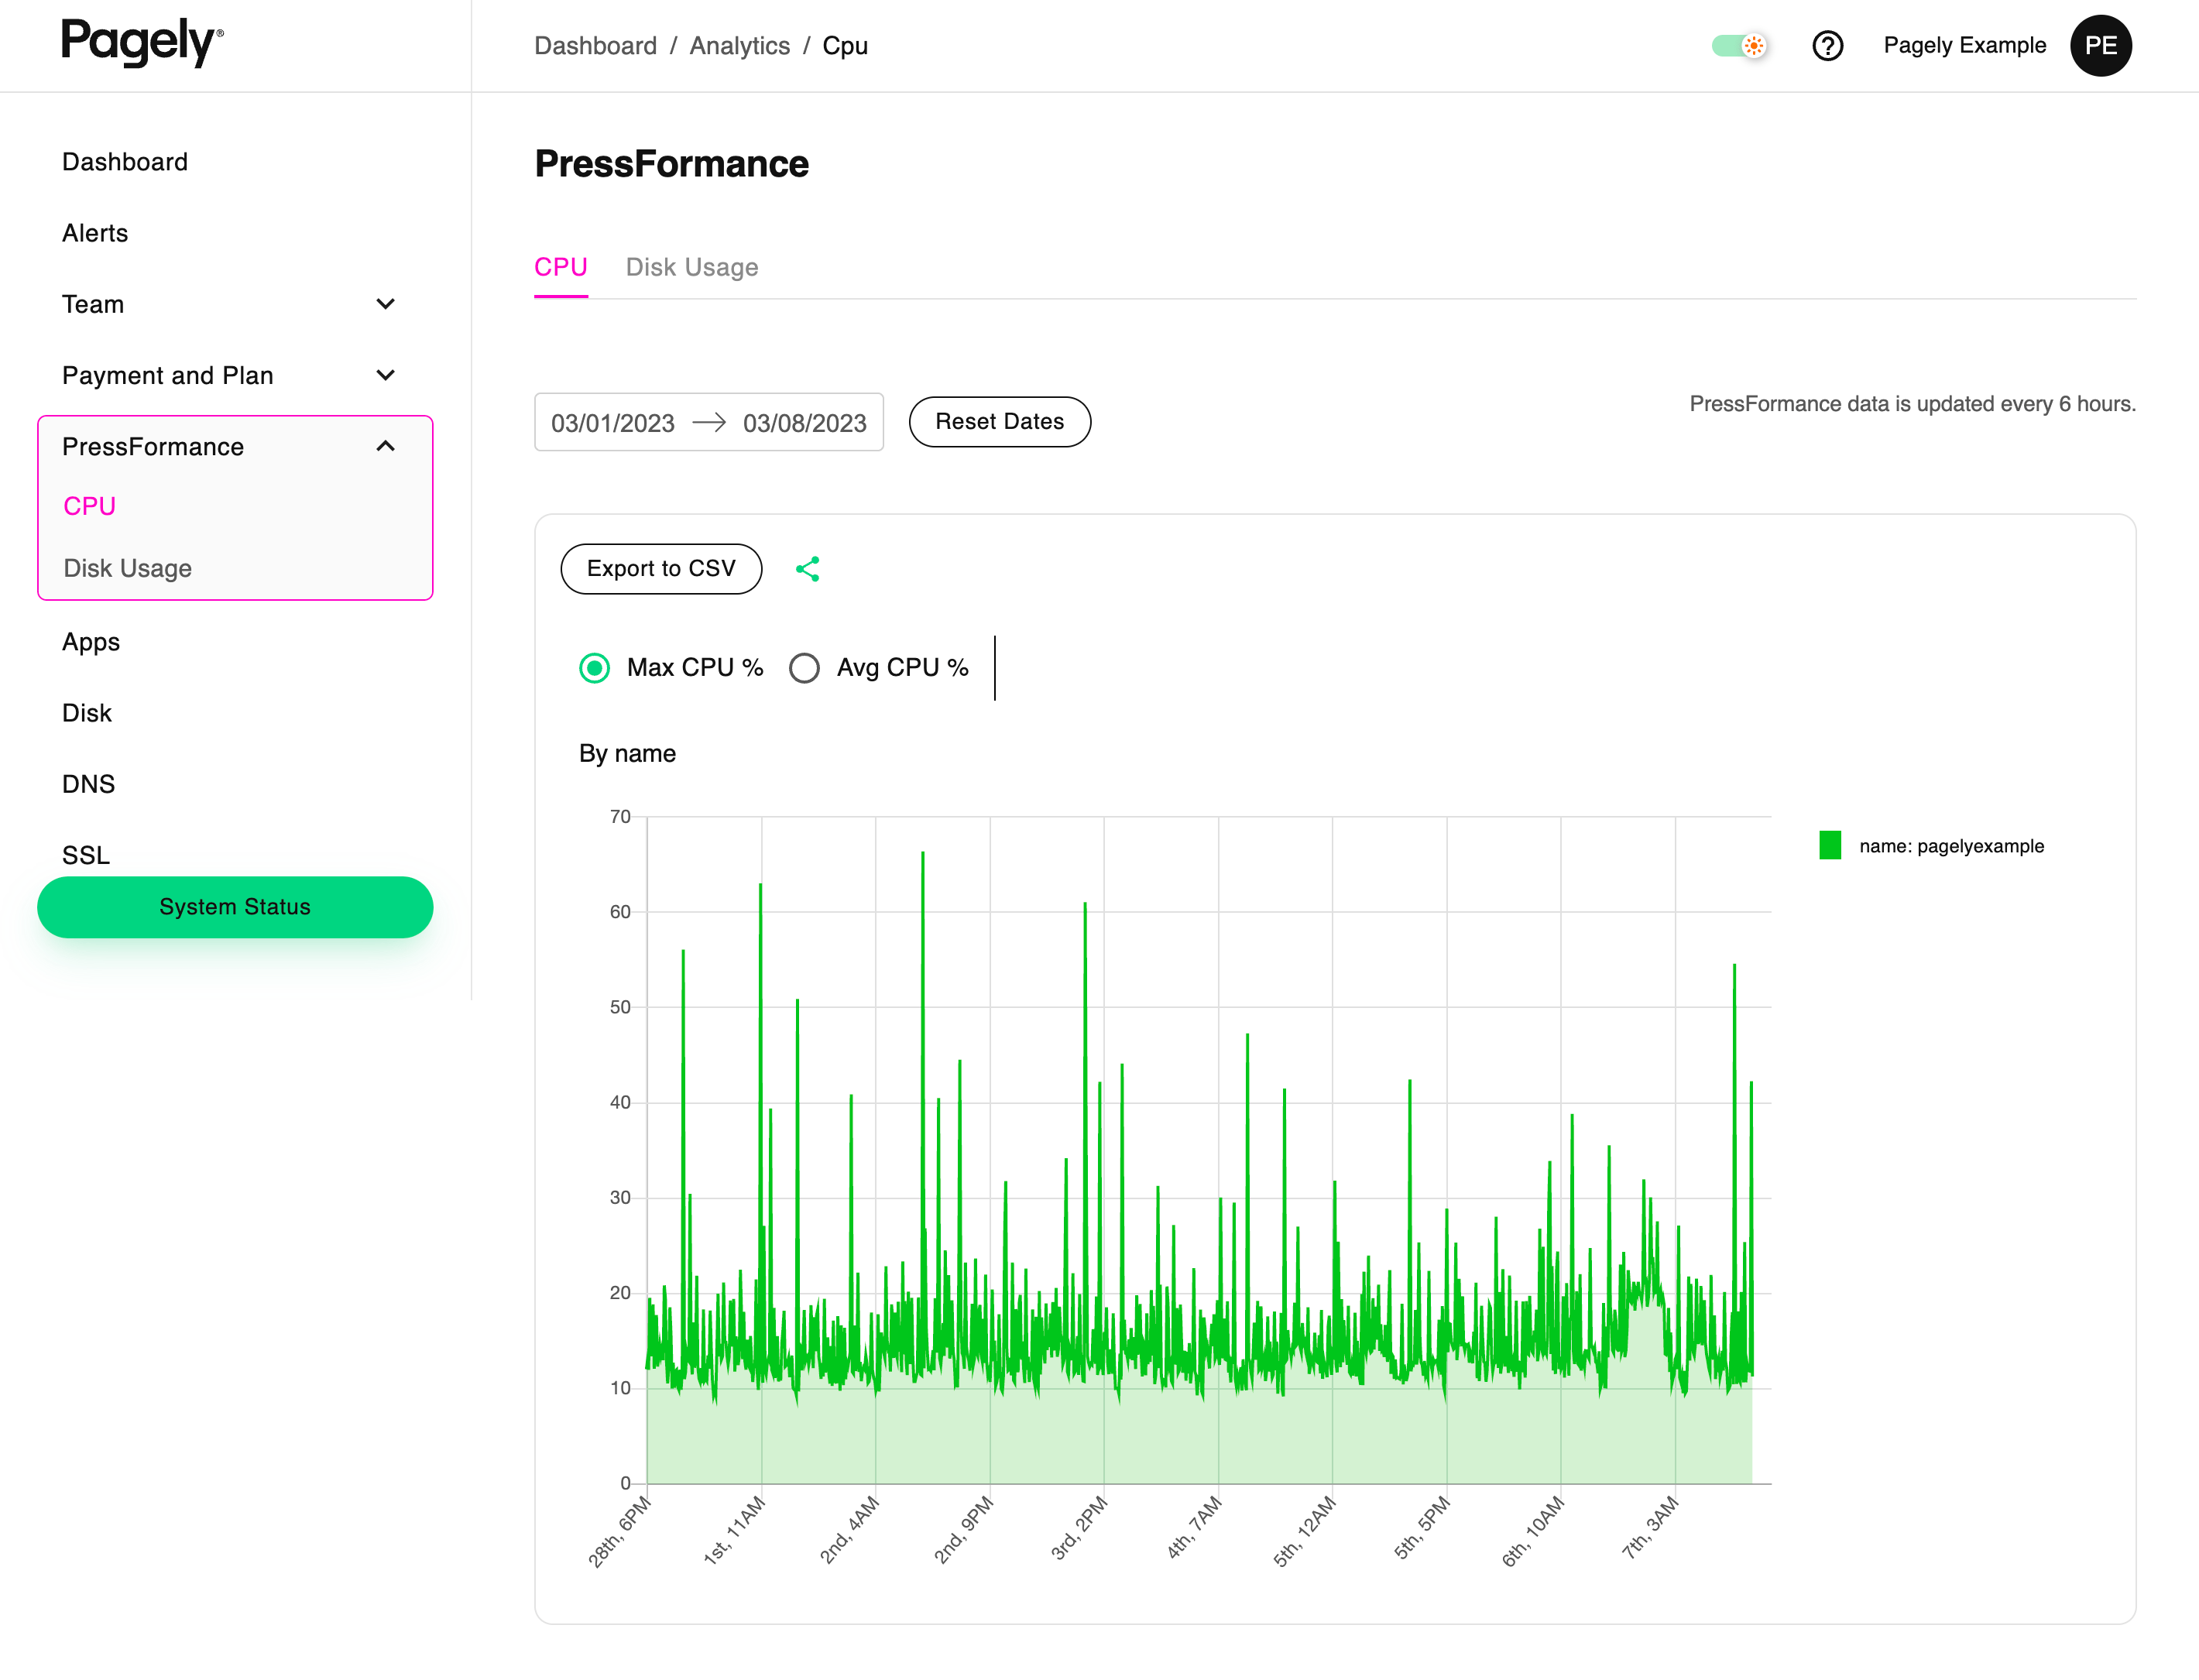This screenshot has height=1680, width=2199.
Task: Open Apps in the sidebar
Action: [x=91, y=642]
